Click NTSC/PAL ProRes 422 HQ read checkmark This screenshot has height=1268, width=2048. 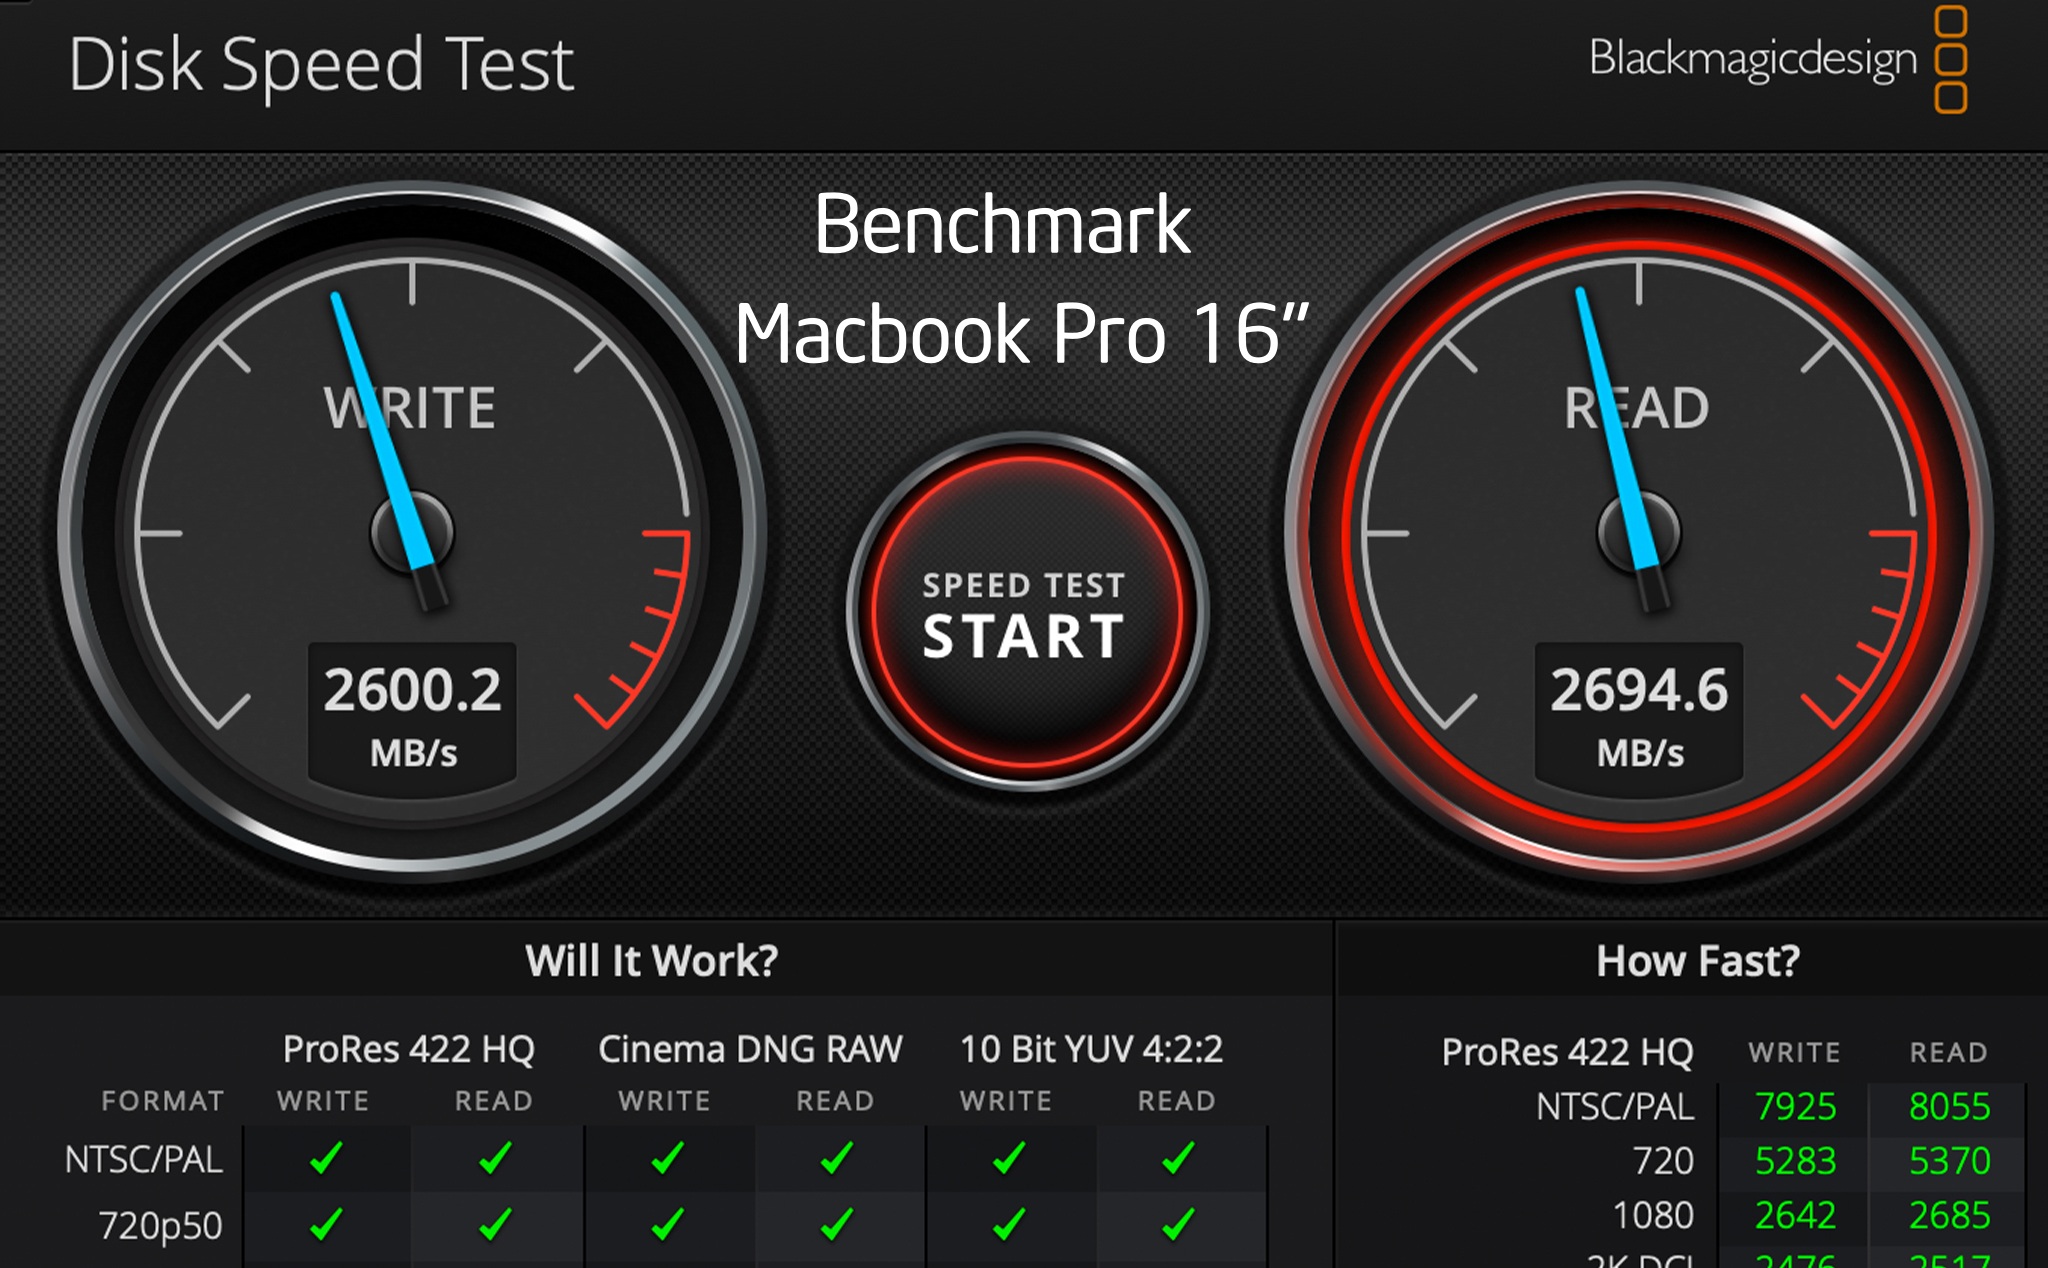tap(495, 1158)
